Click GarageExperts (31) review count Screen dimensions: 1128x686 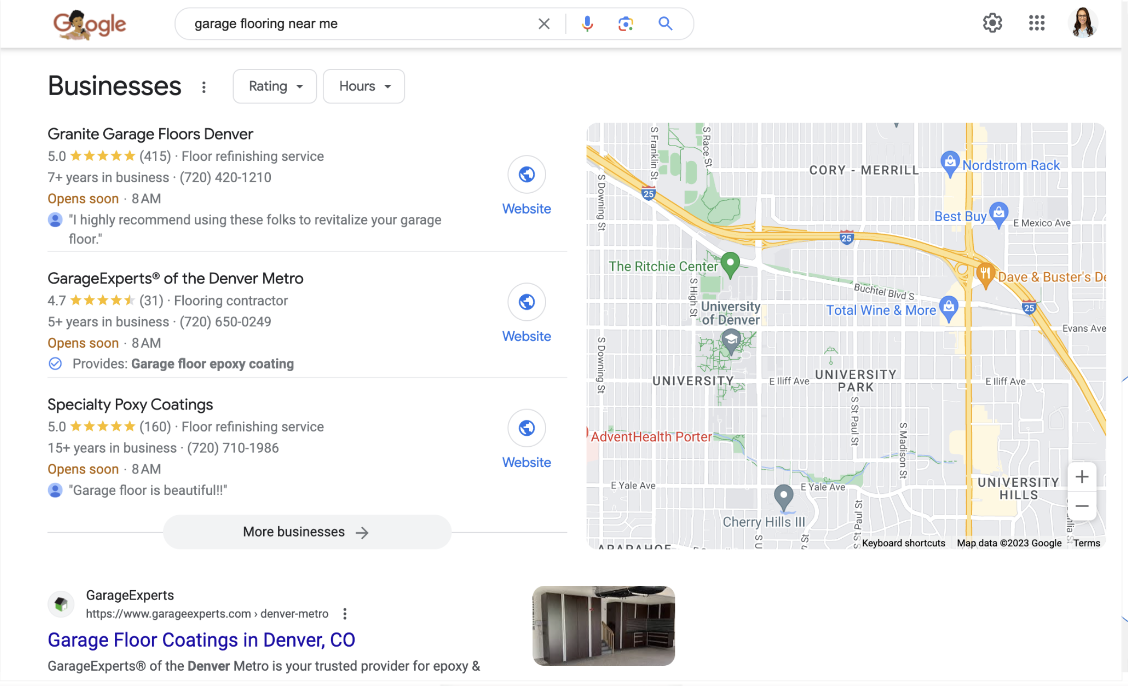(152, 301)
